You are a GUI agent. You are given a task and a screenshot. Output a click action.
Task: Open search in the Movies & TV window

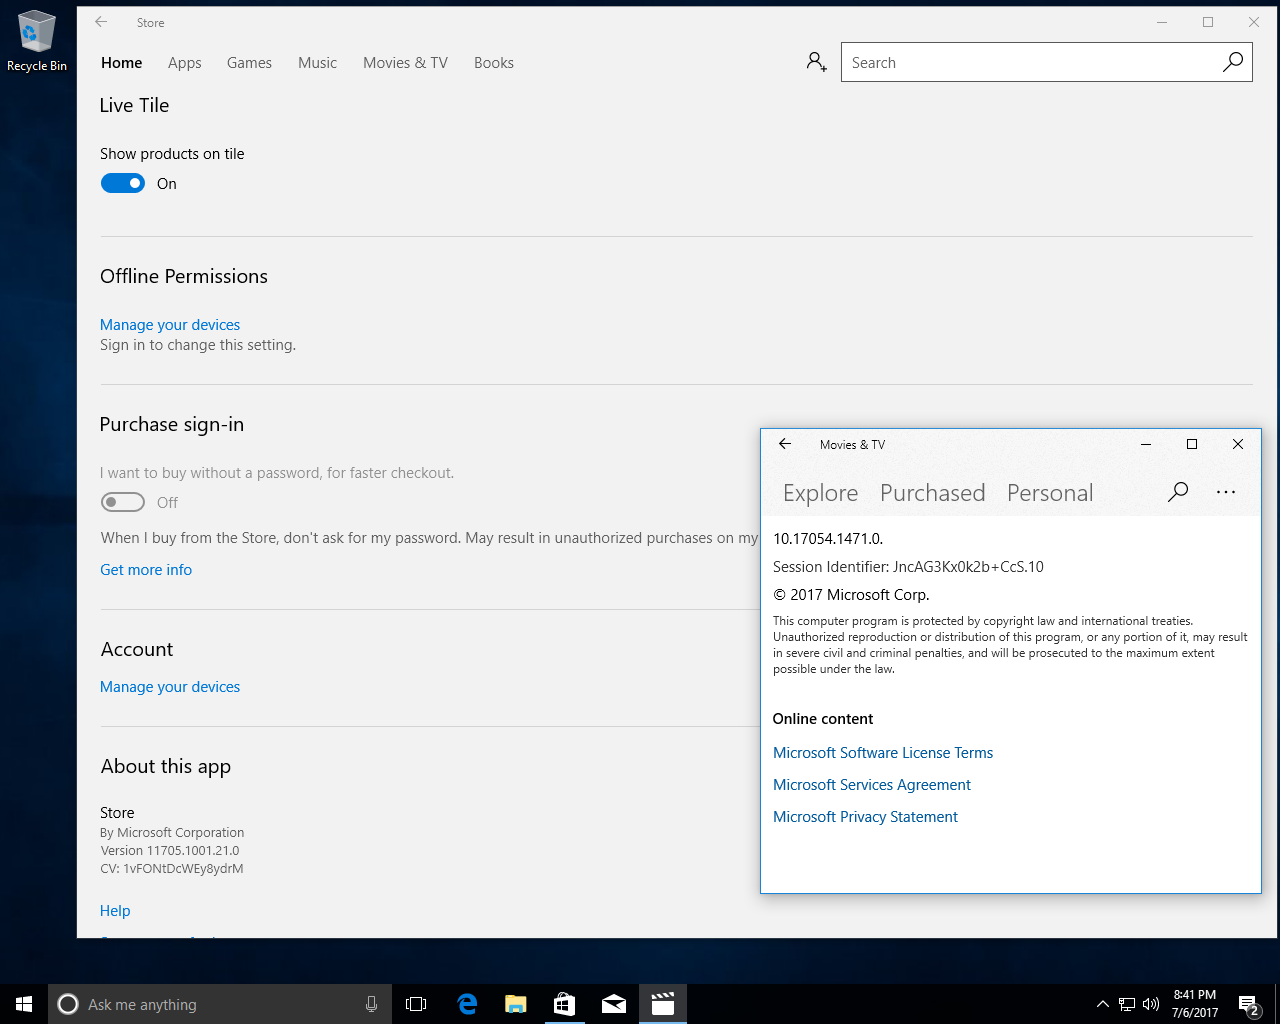1178,492
